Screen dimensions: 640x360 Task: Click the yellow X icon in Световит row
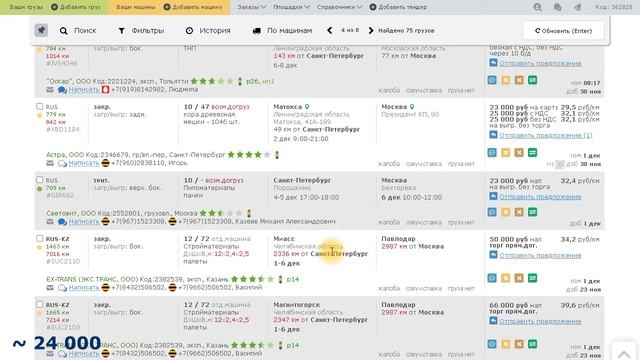click(505, 212)
